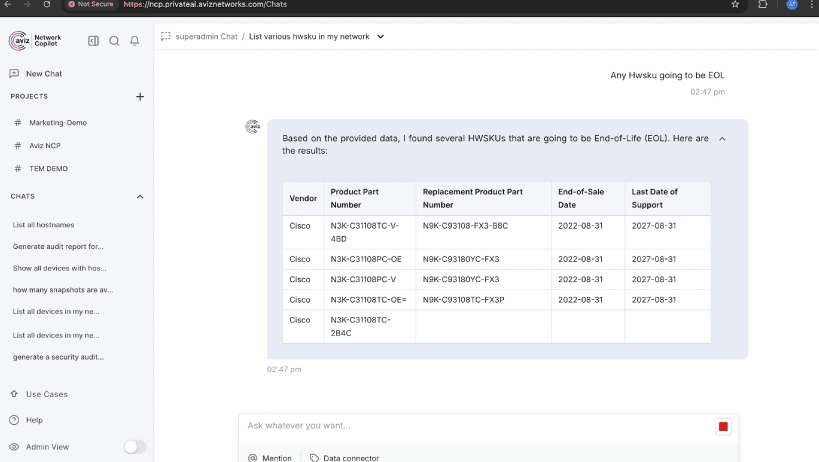Click the Use Cases icon

tap(14, 394)
